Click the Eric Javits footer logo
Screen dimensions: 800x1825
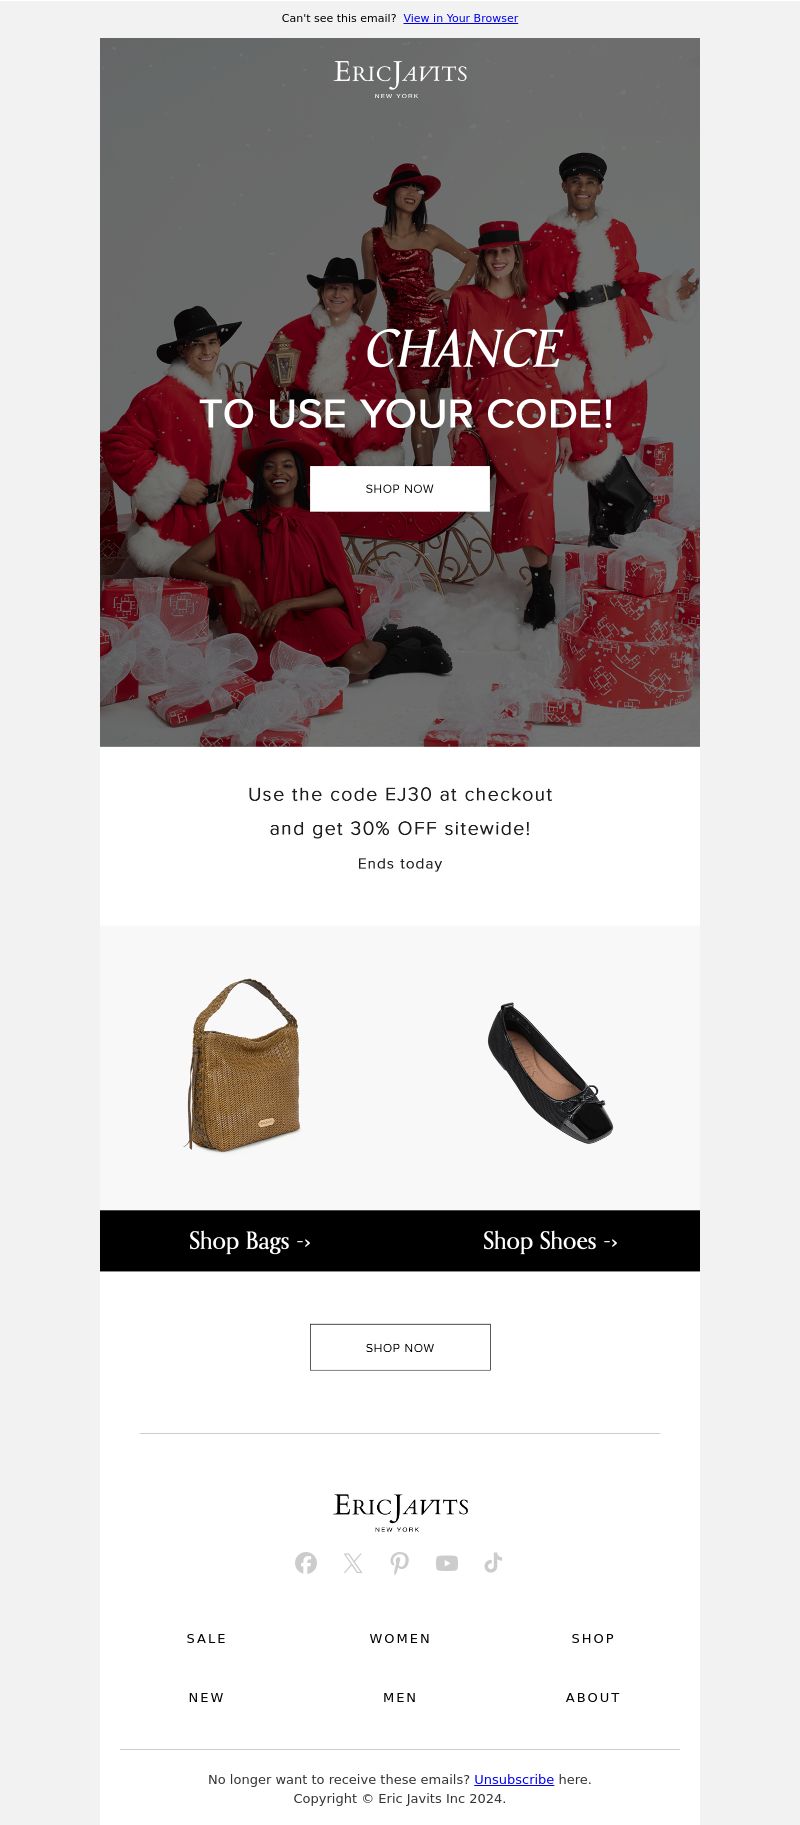(x=400, y=1512)
